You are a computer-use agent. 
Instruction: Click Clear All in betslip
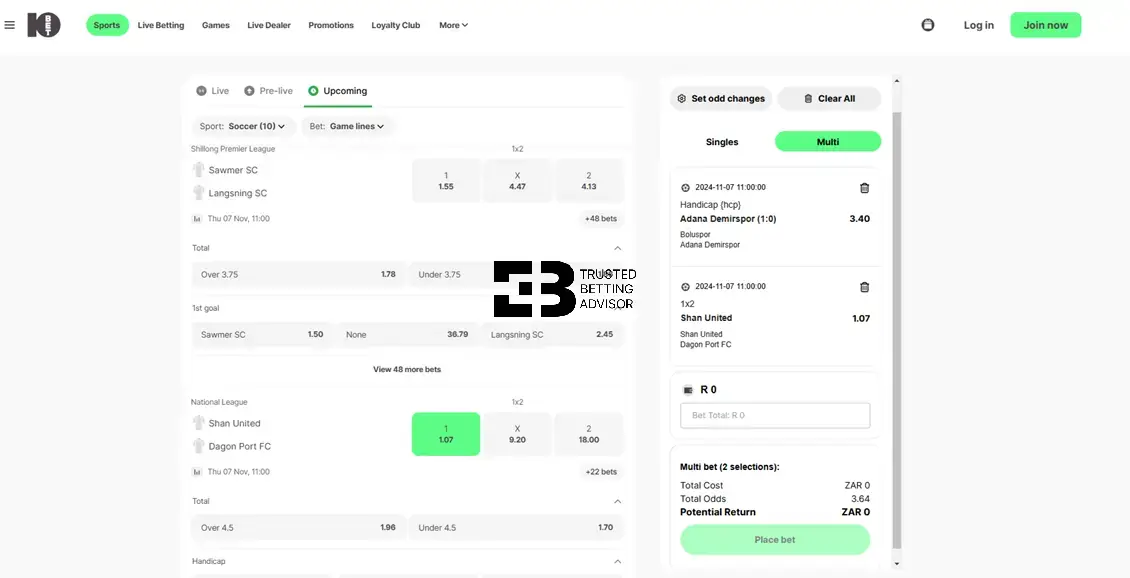coord(829,99)
